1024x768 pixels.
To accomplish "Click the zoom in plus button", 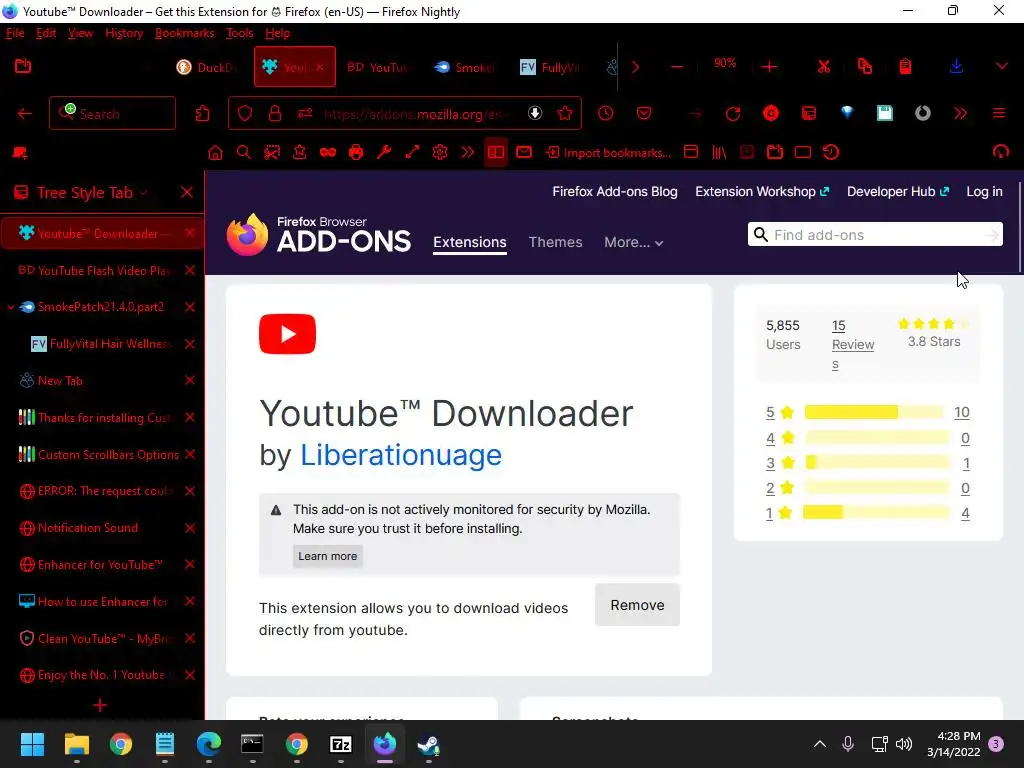I will pyautogui.click(x=769, y=67).
